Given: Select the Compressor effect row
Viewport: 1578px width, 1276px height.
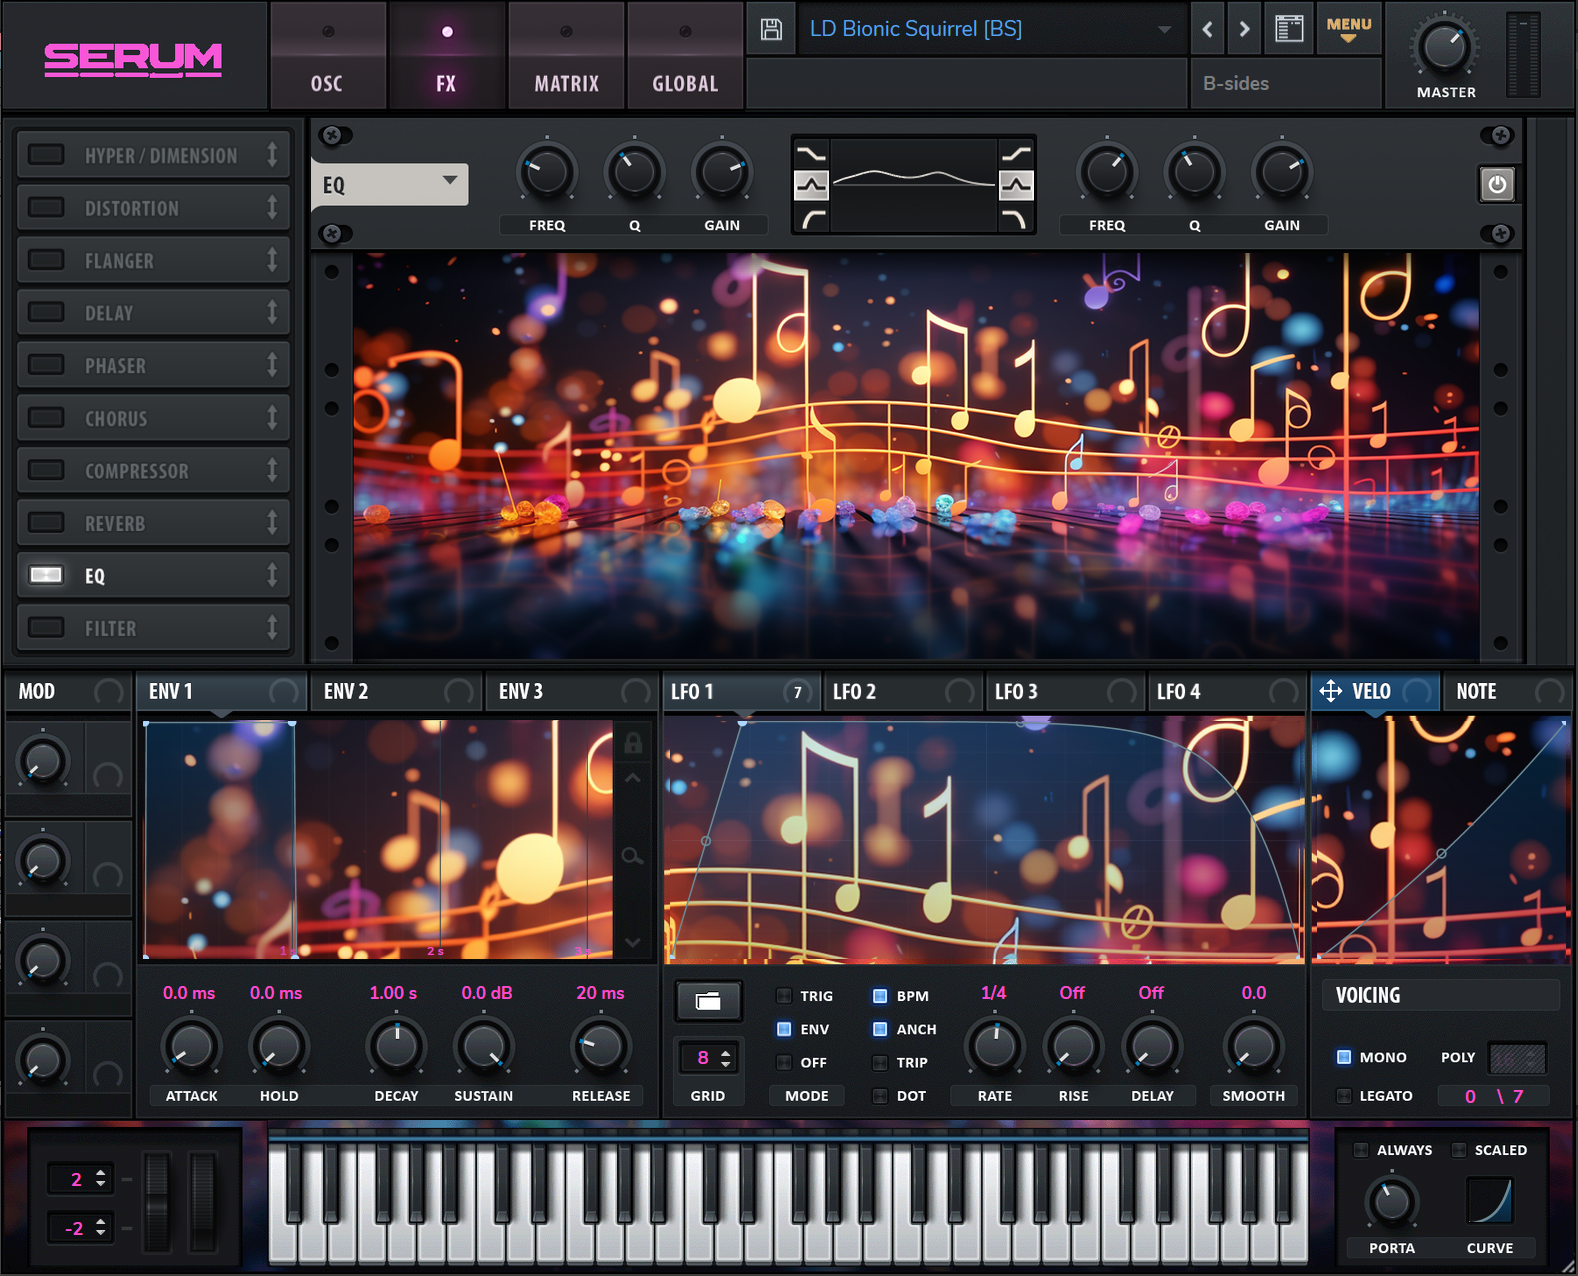Looking at the screenshot, I should point(153,470).
